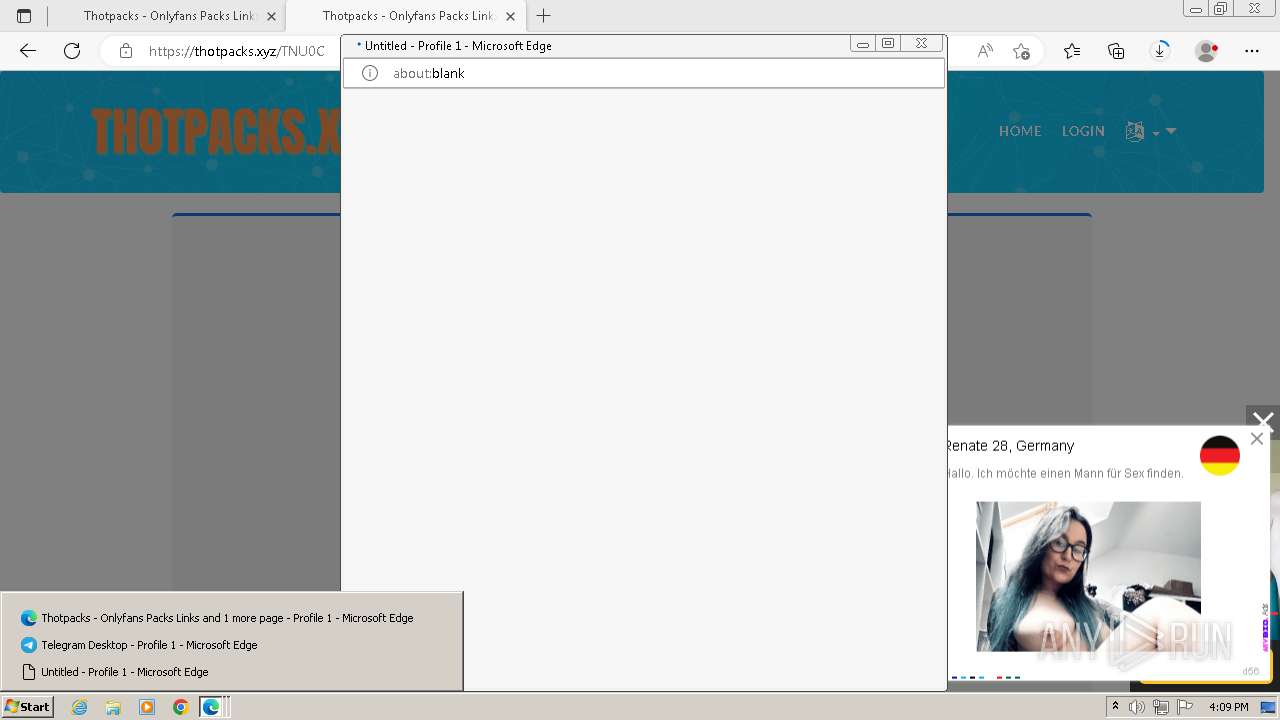This screenshot has width=1280, height=720.
Task: Open the tab actions menu icon in Edge
Action: point(24,16)
